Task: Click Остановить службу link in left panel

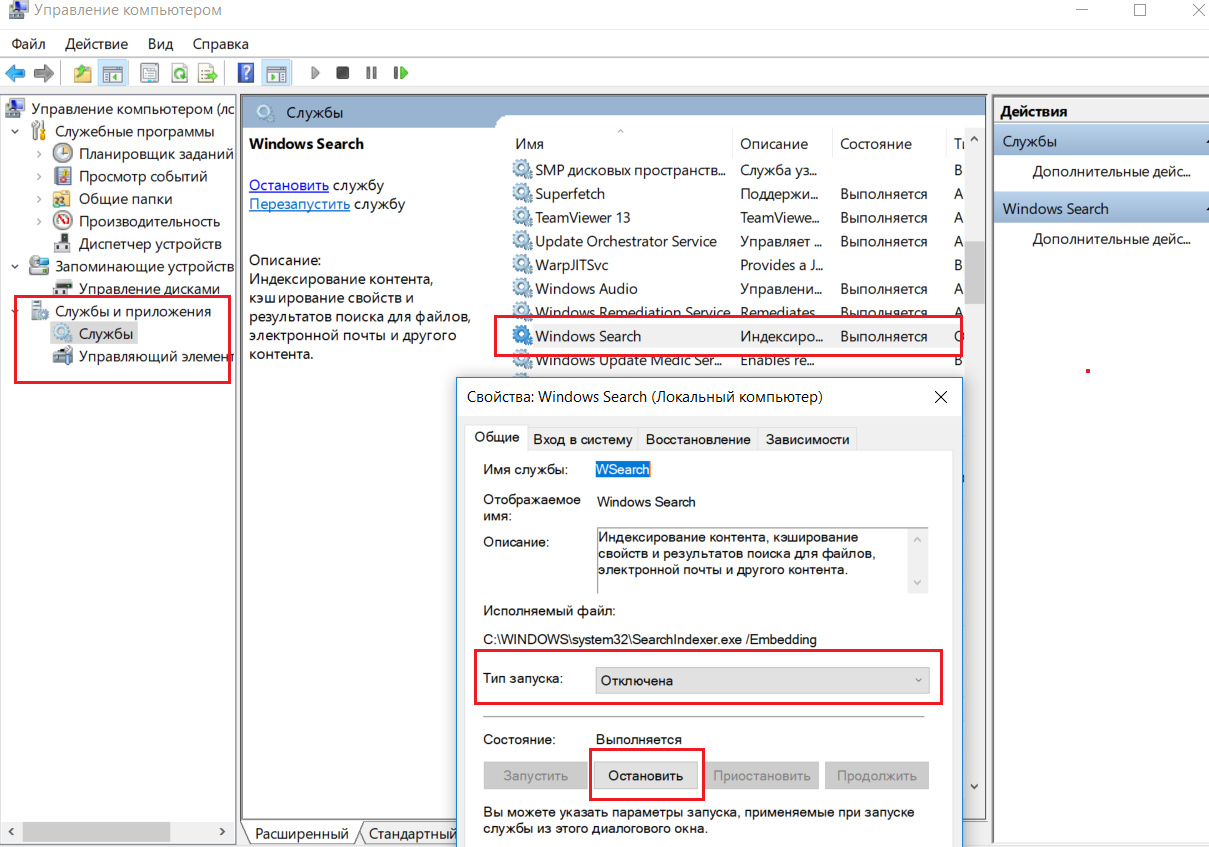Action: pyautogui.click(x=289, y=185)
